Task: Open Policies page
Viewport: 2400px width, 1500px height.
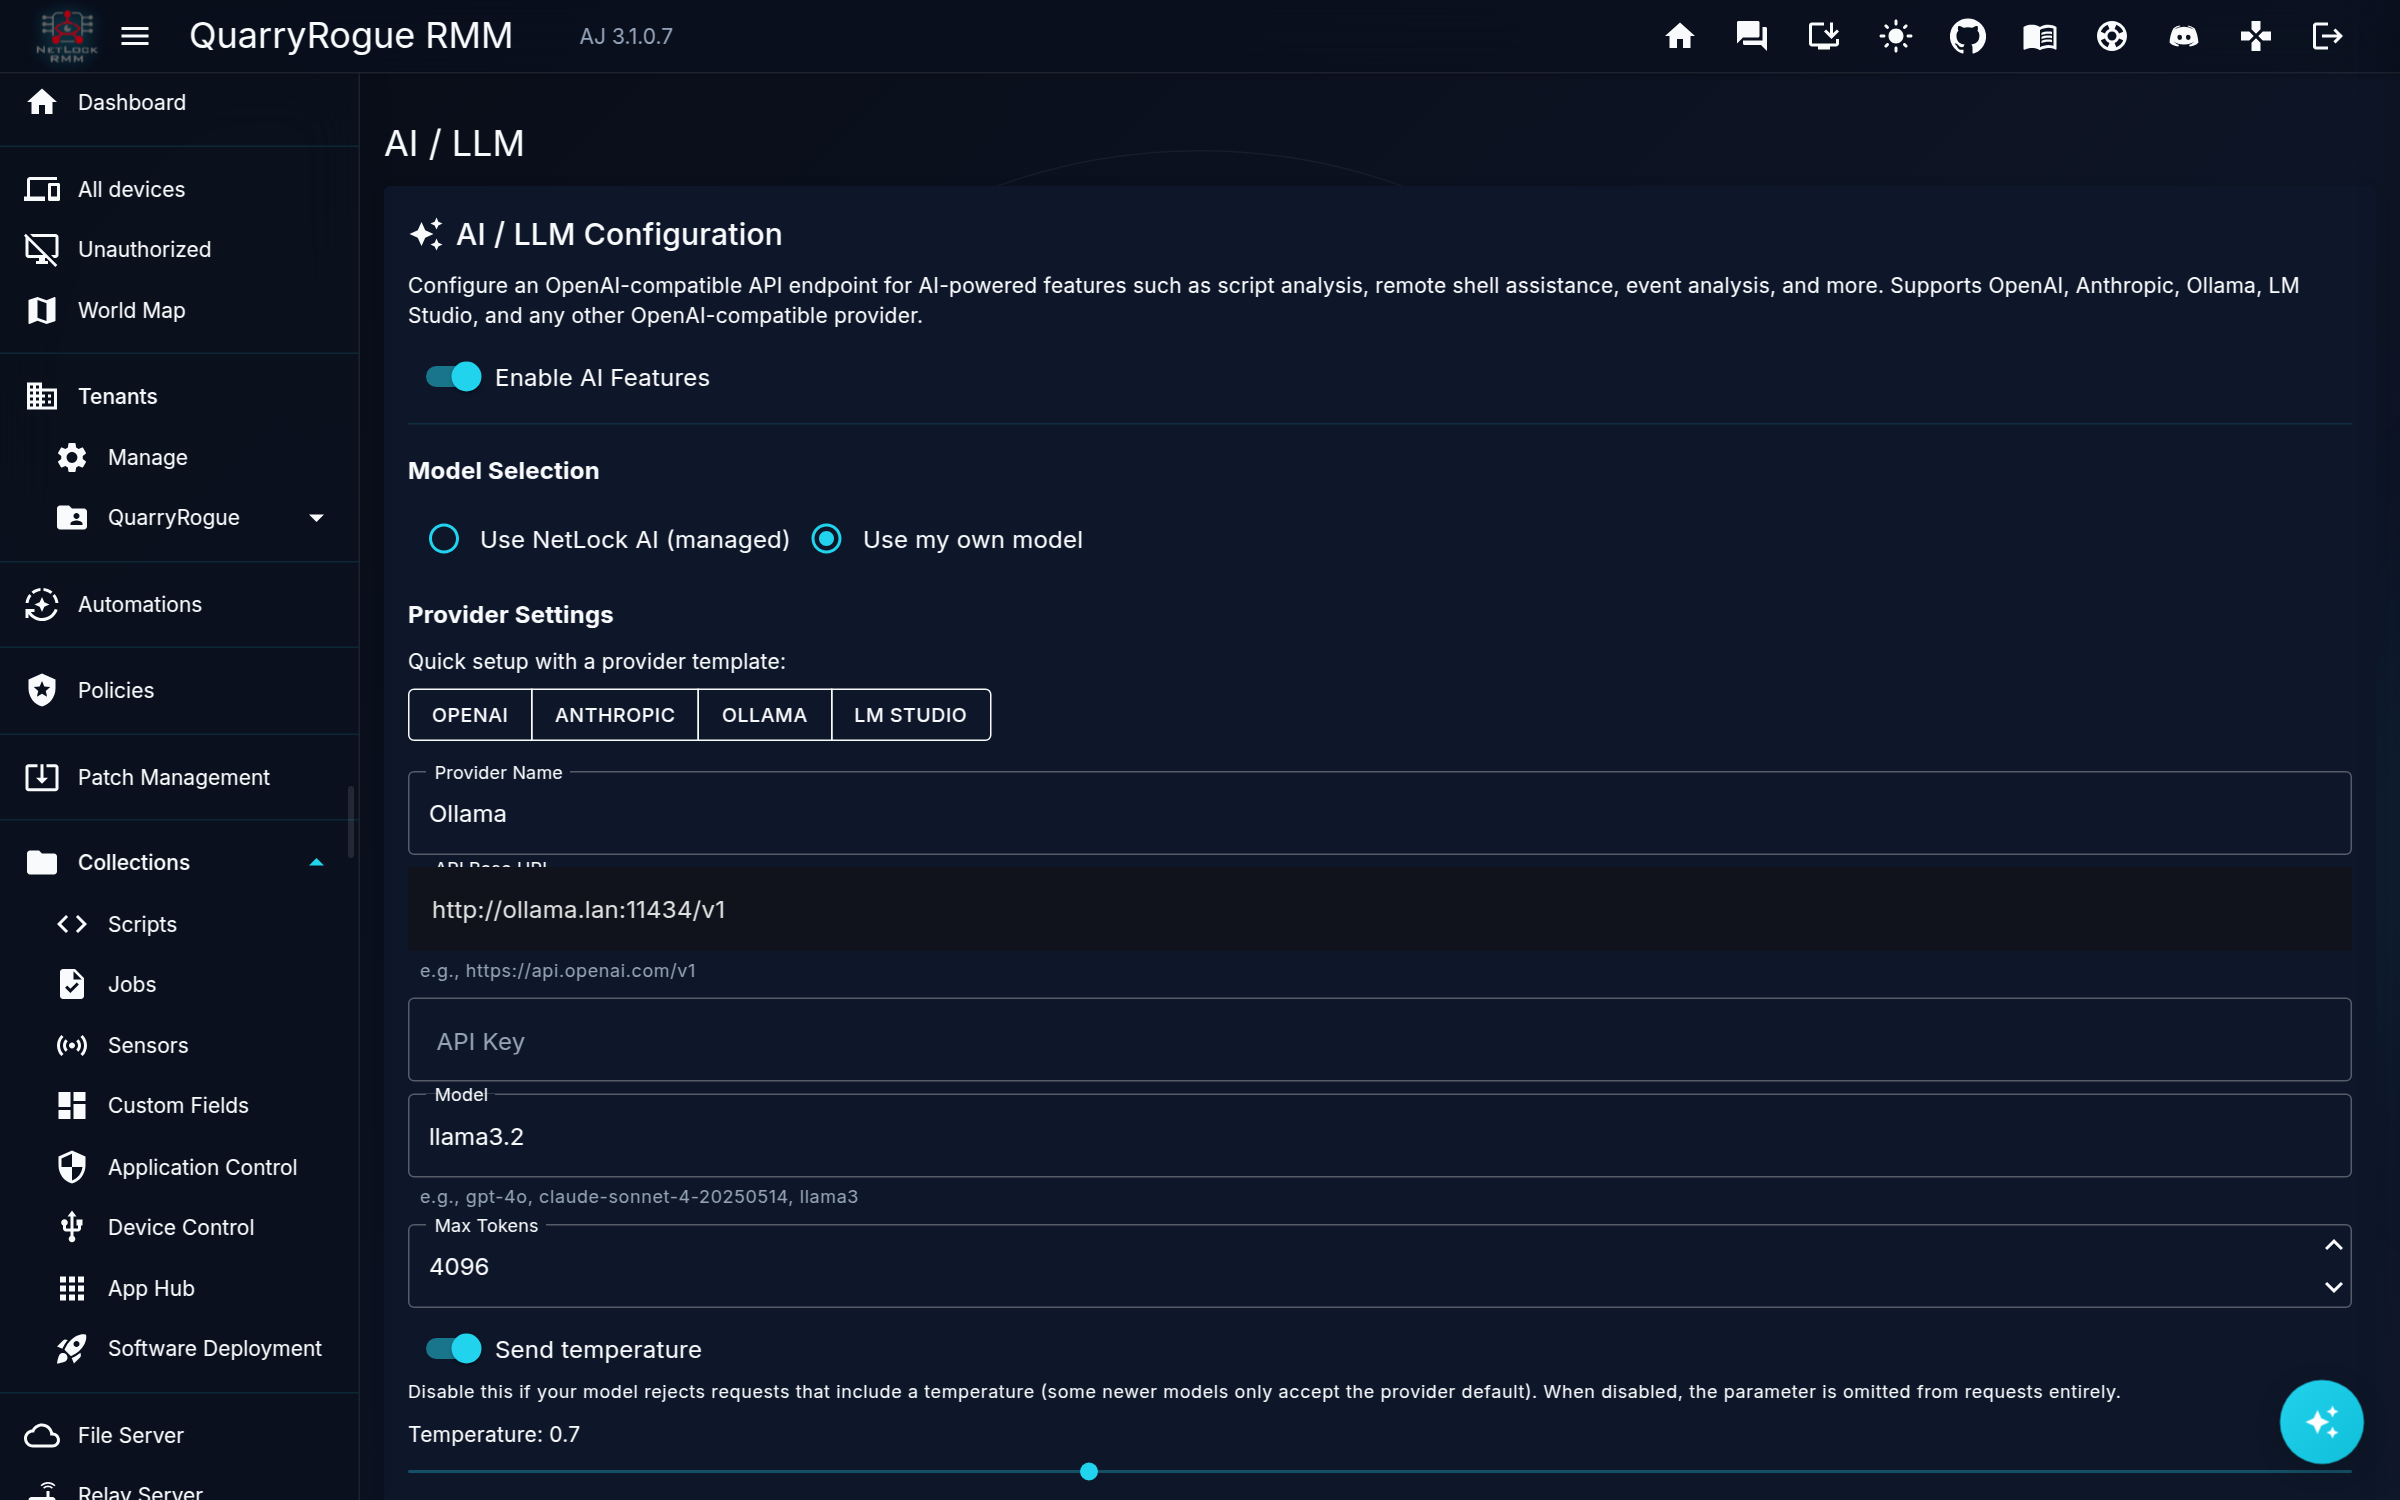Action: (179, 690)
